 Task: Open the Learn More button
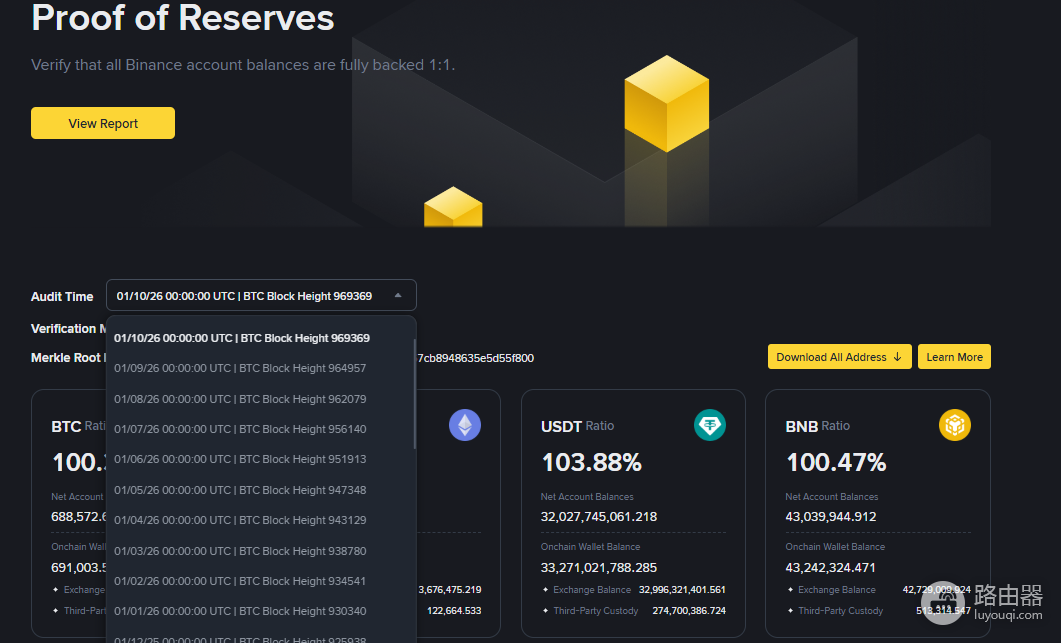(954, 357)
